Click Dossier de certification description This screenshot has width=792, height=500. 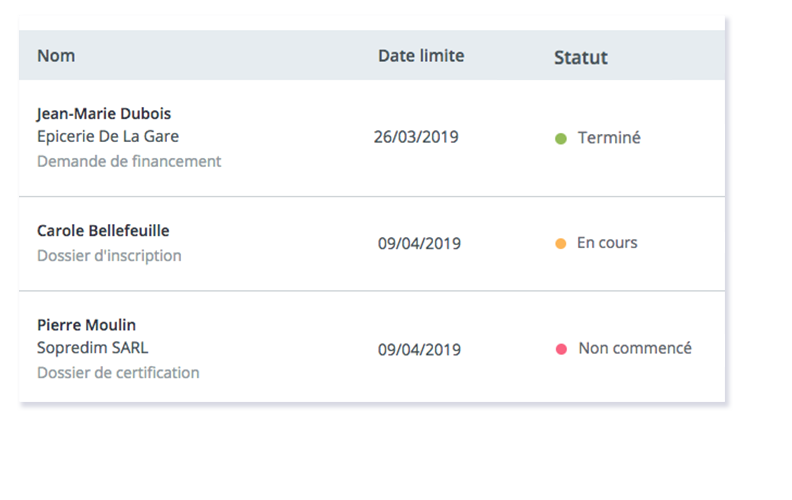[x=118, y=373]
